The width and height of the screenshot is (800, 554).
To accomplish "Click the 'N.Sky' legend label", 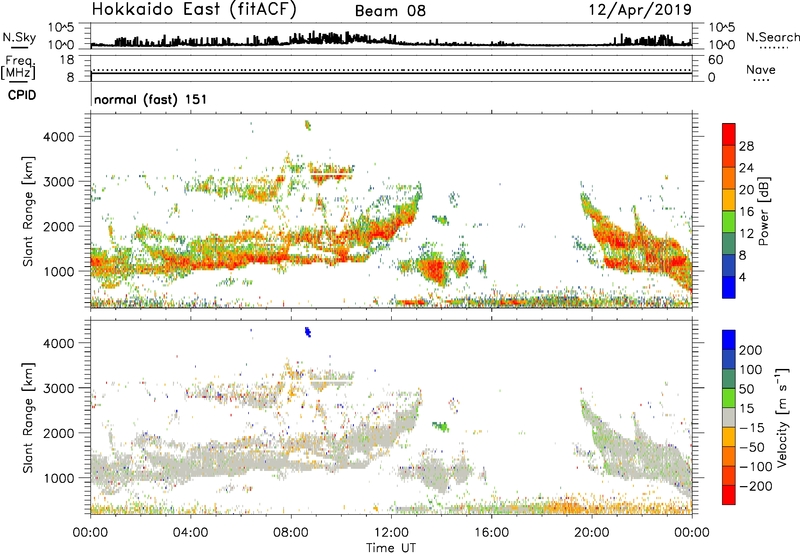I will click(x=19, y=37).
